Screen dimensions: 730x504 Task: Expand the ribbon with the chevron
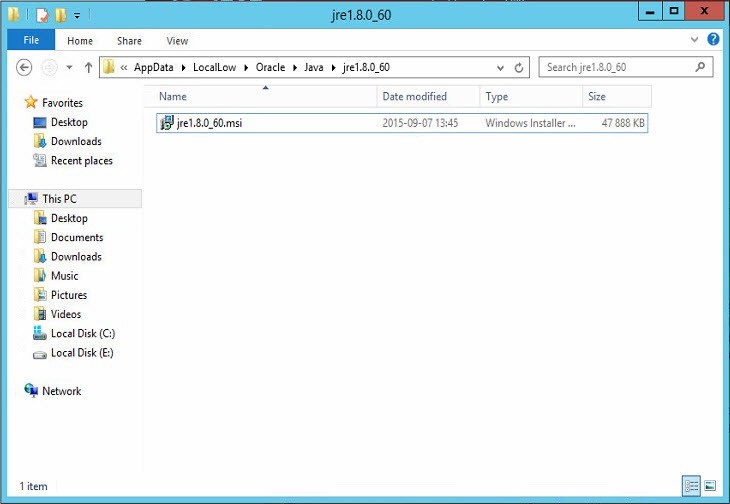point(694,40)
